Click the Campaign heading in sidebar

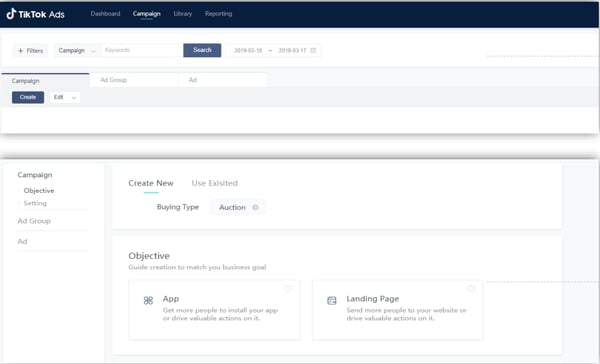tap(35, 175)
